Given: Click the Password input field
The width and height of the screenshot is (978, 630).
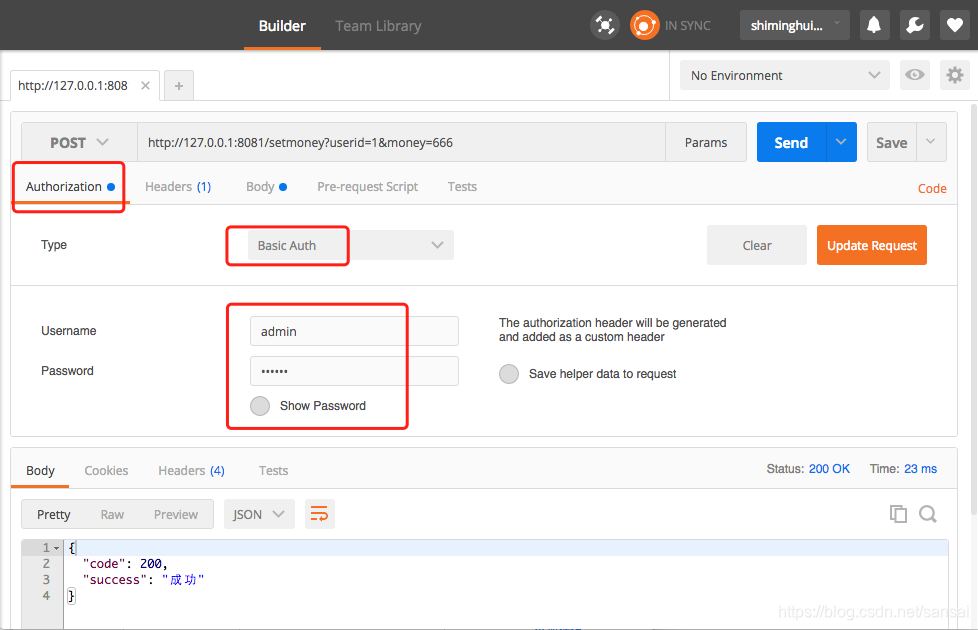Looking at the screenshot, I should [x=354, y=371].
